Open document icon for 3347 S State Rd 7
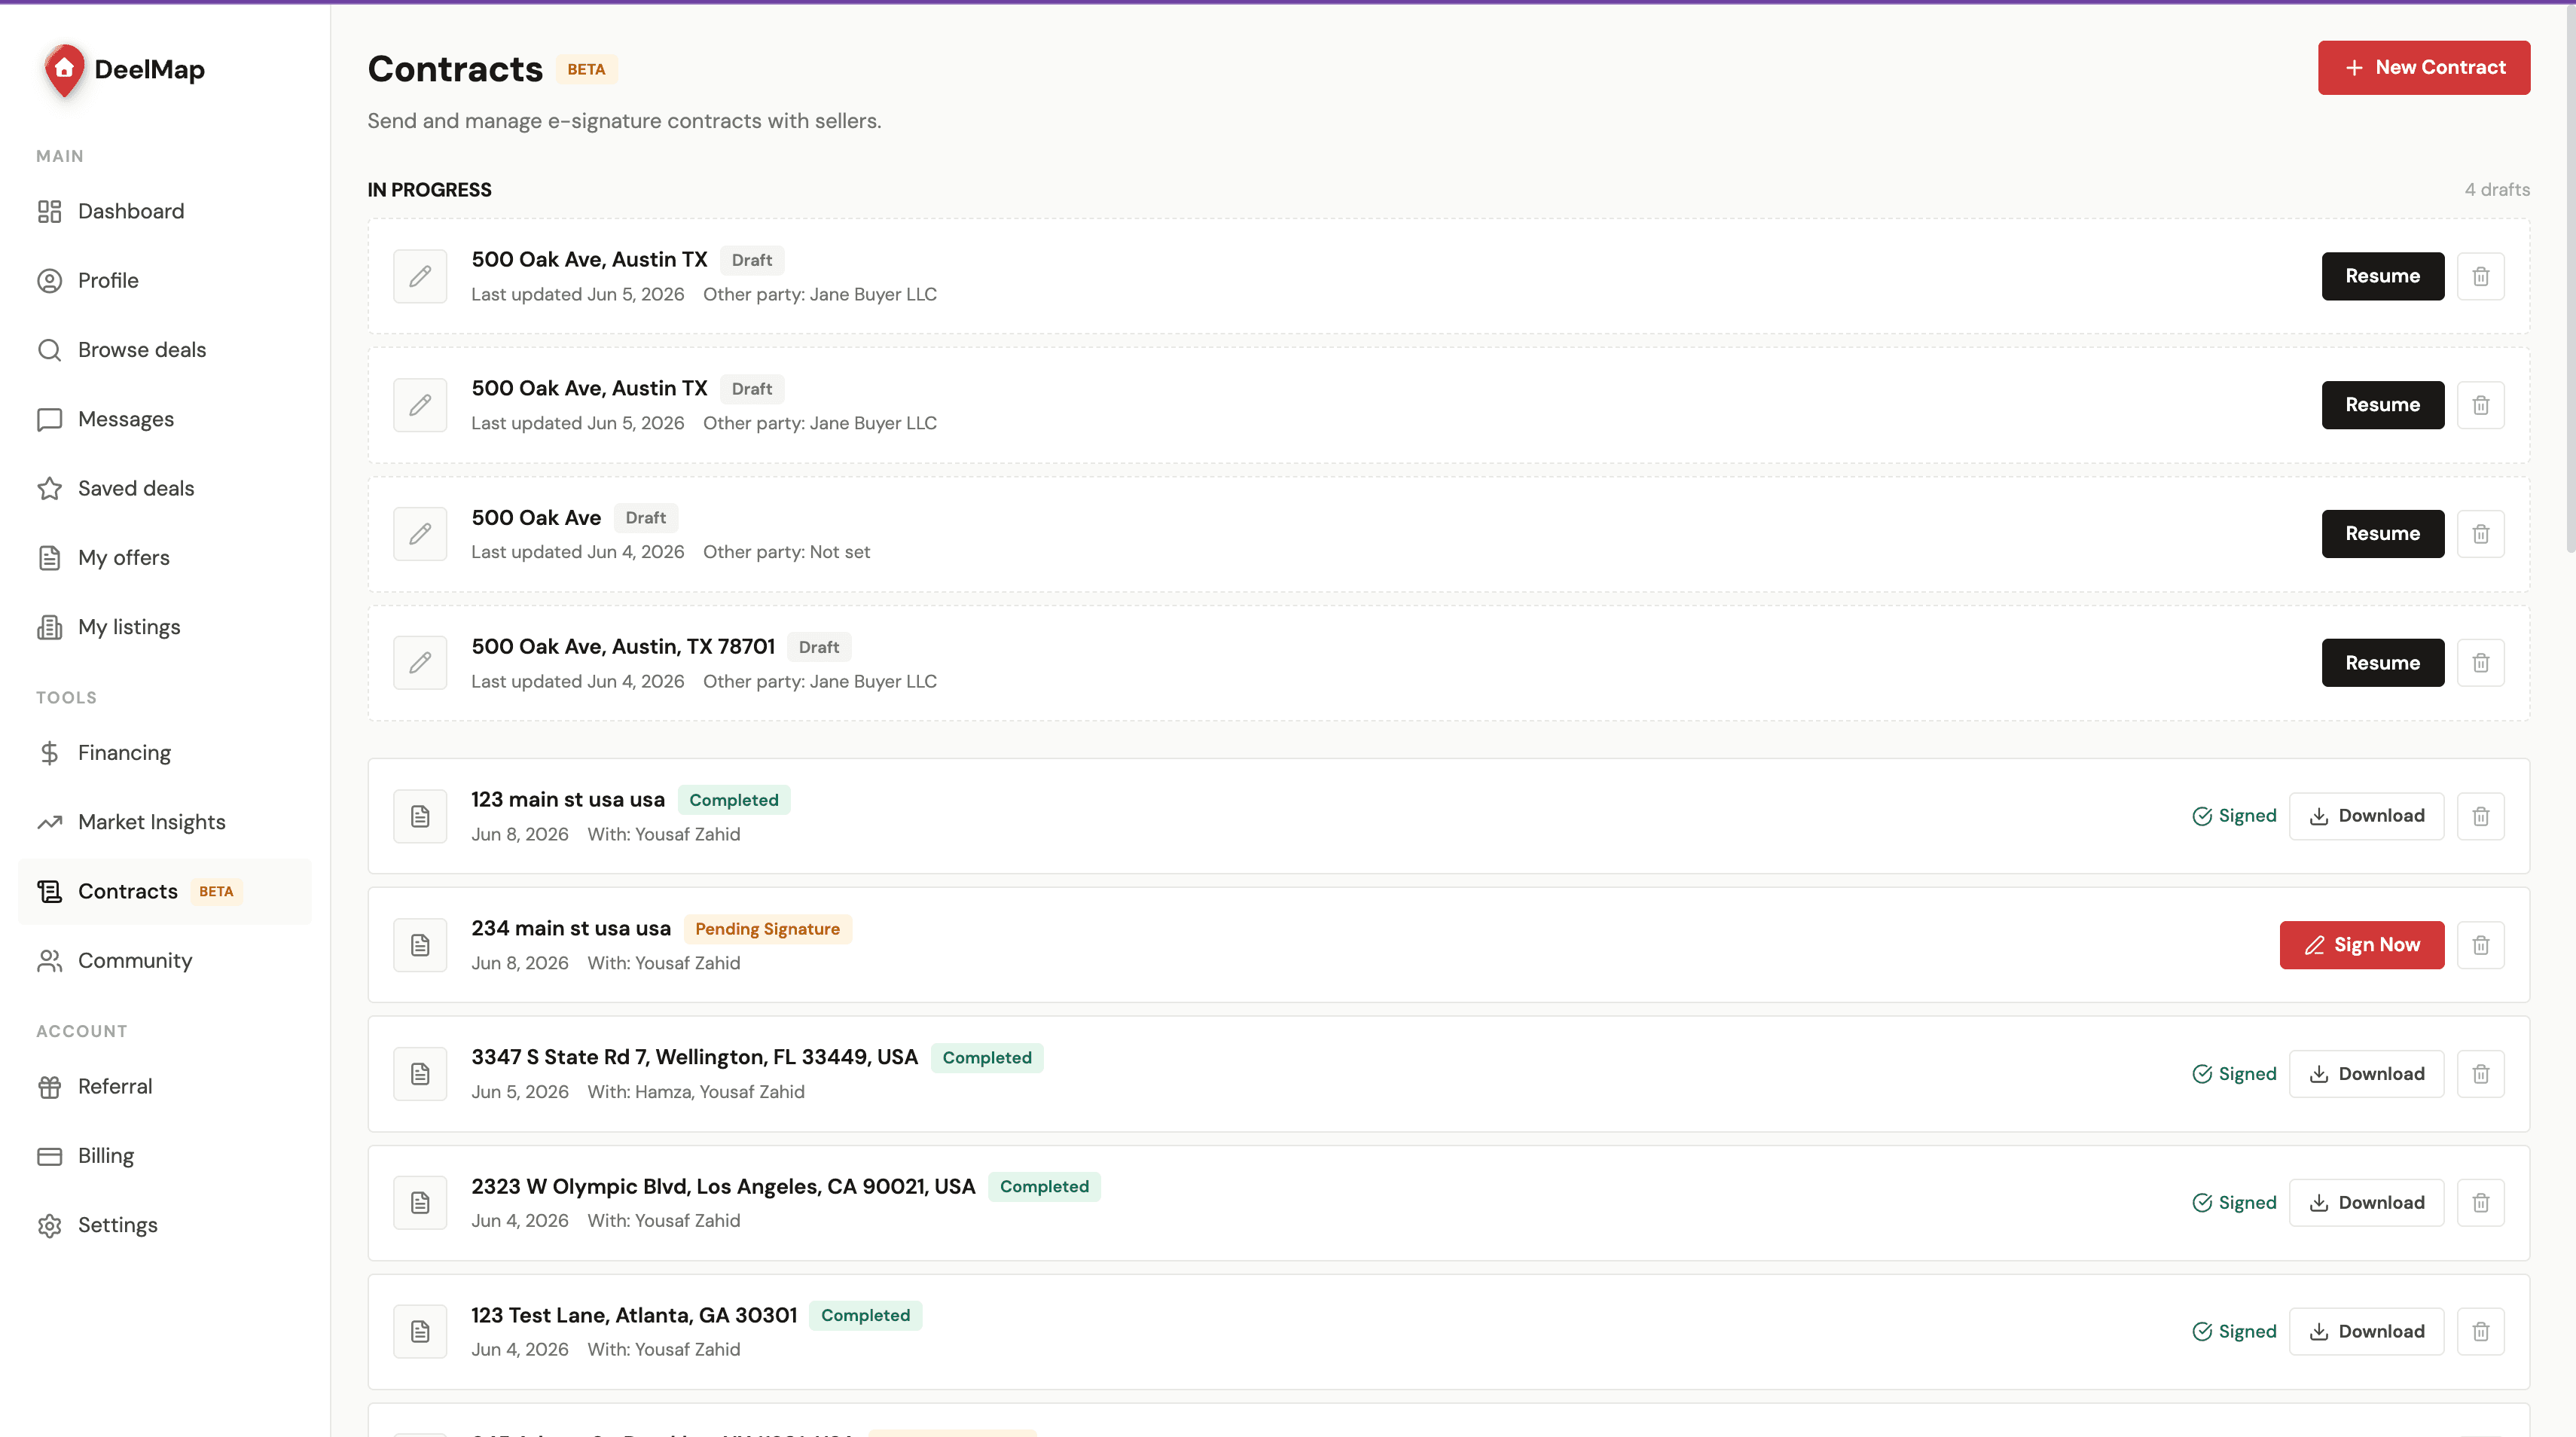The image size is (2576, 1437). click(x=420, y=1074)
